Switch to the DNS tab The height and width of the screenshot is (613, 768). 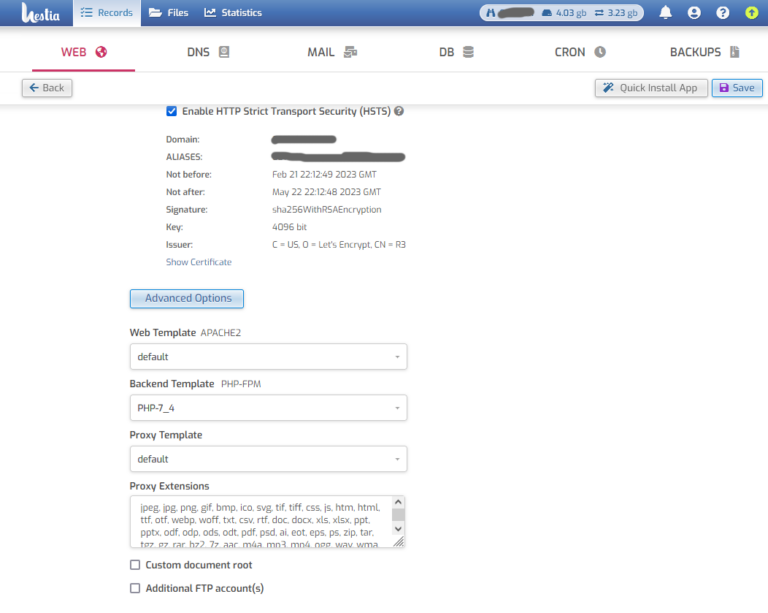208,52
